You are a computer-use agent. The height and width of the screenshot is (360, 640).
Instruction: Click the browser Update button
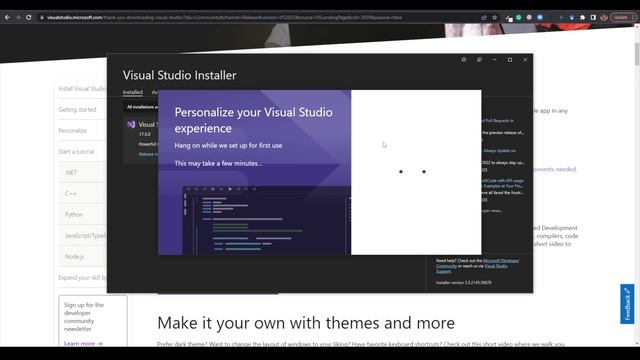pos(623,18)
